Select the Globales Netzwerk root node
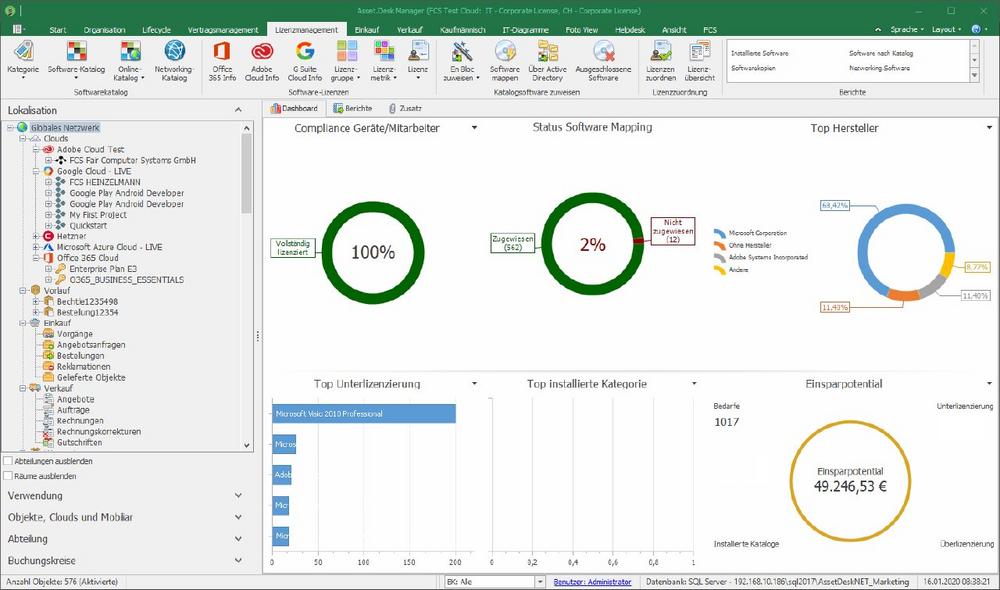The width and height of the screenshot is (1000, 590). (65, 128)
